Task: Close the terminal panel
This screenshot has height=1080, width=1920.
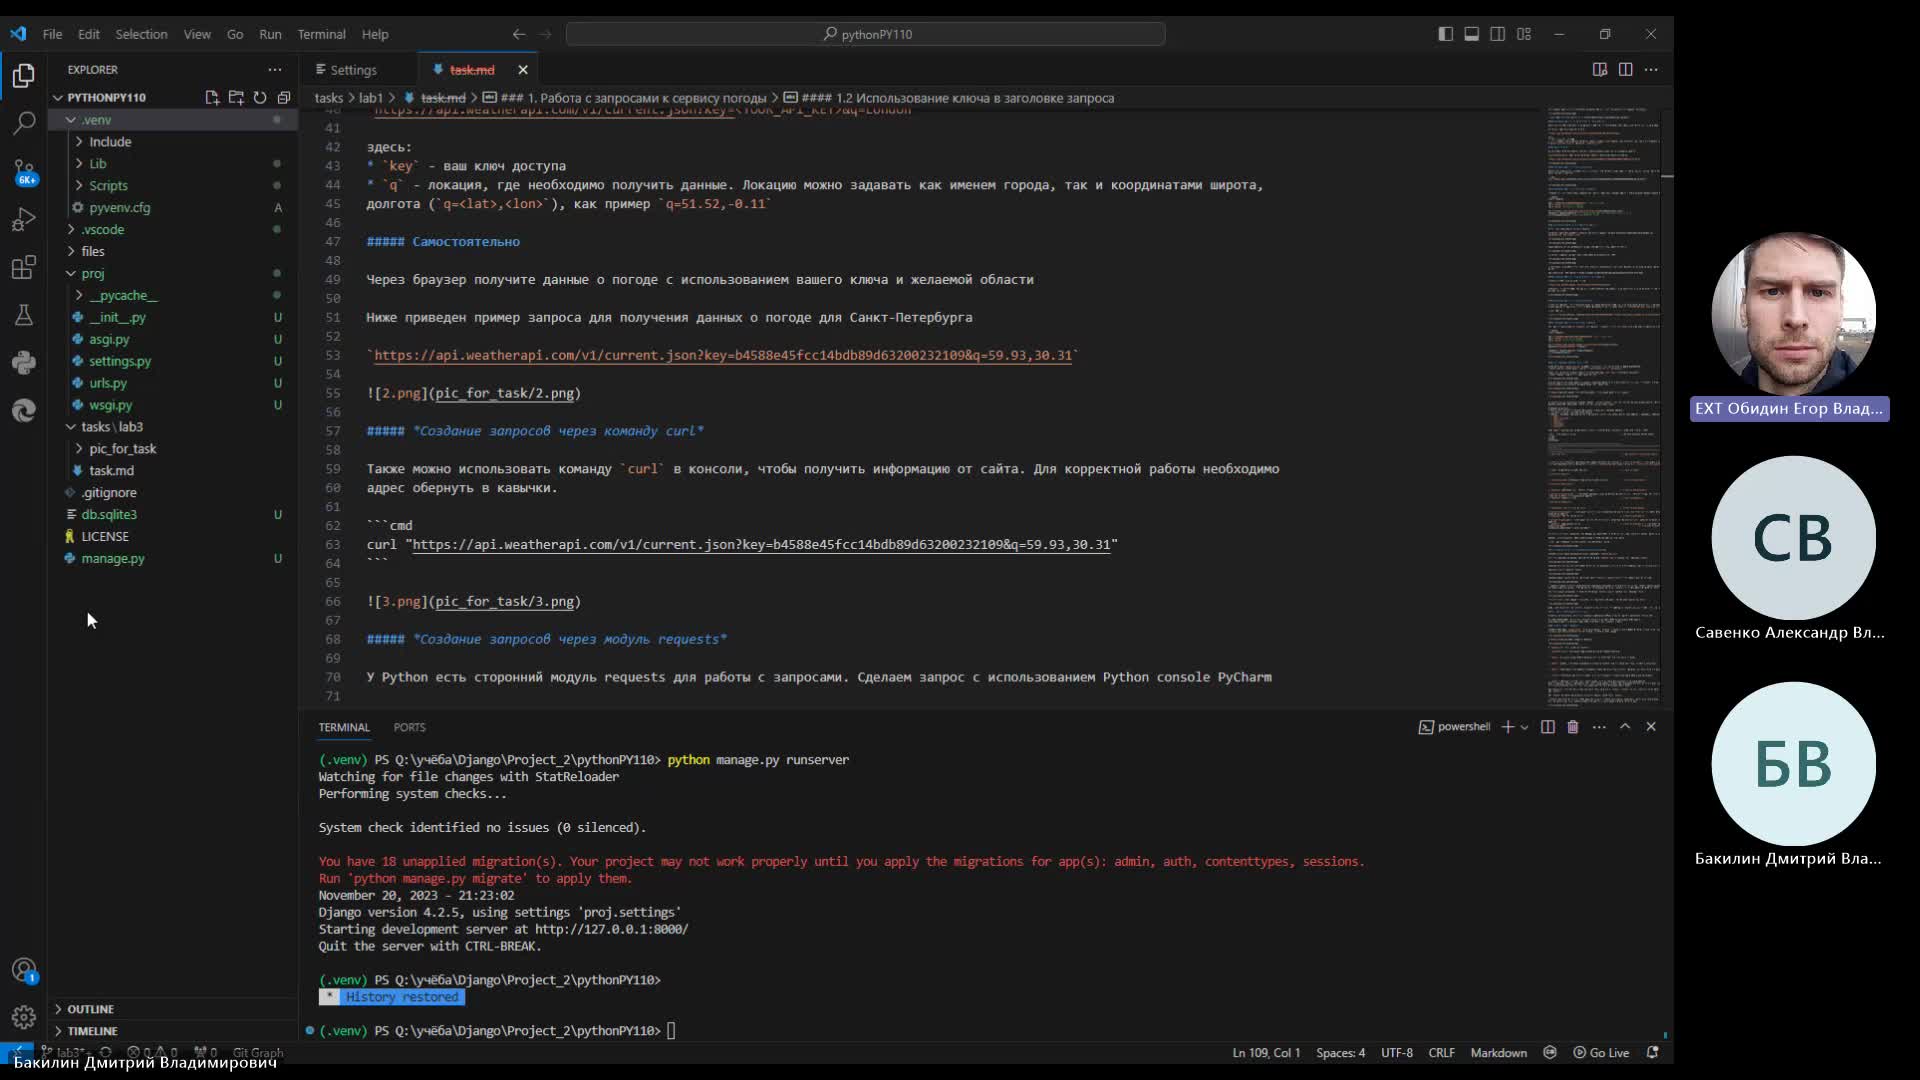Action: click(1651, 727)
